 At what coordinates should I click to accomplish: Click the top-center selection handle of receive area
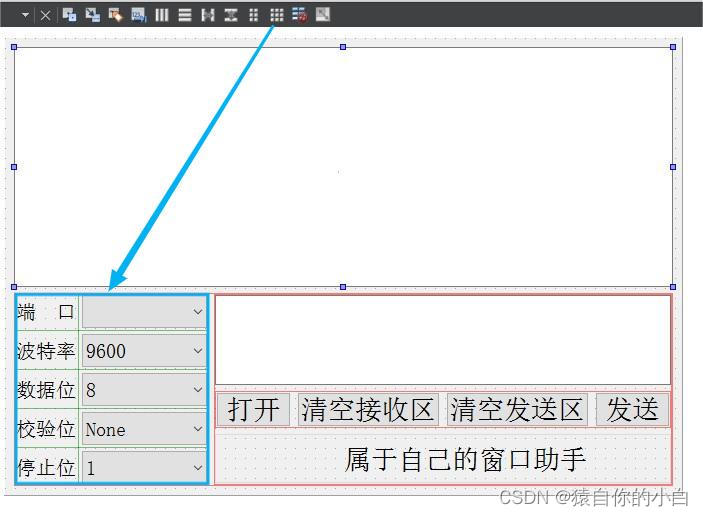343,47
